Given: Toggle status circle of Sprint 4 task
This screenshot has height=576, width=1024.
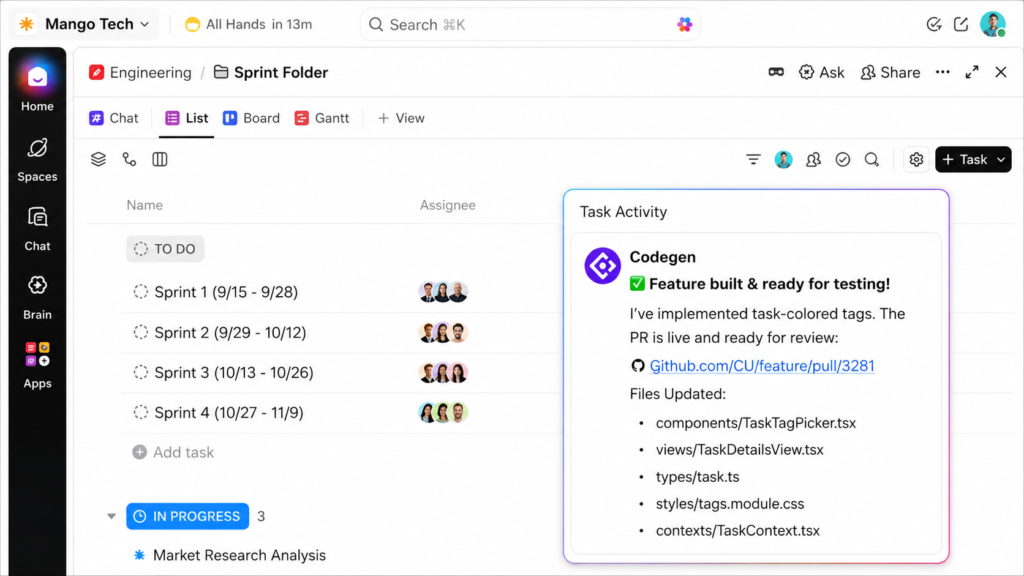Looking at the screenshot, I should click(x=140, y=412).
